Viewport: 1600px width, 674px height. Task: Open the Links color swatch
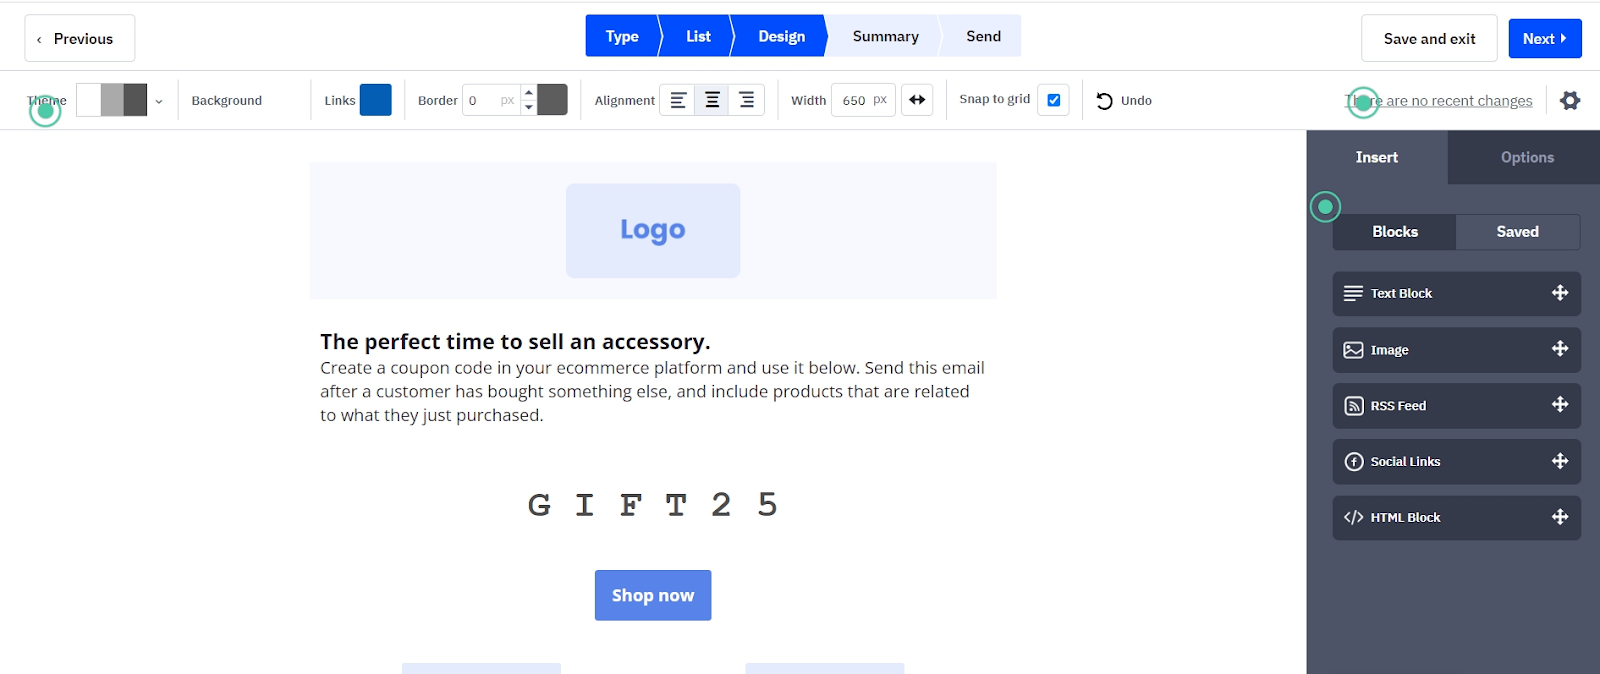click(x=376, y=100)
